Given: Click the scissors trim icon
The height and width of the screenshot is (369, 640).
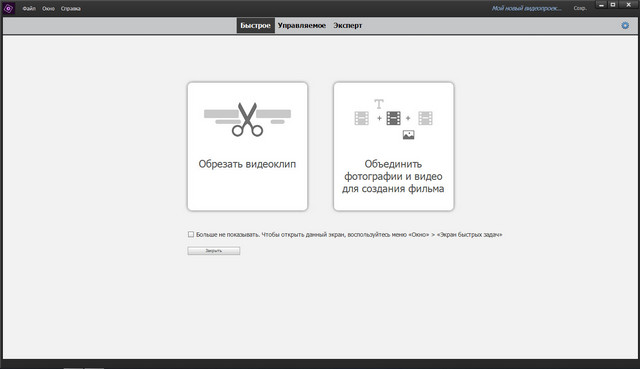Looking at the screenshot, I should [247, 119].
